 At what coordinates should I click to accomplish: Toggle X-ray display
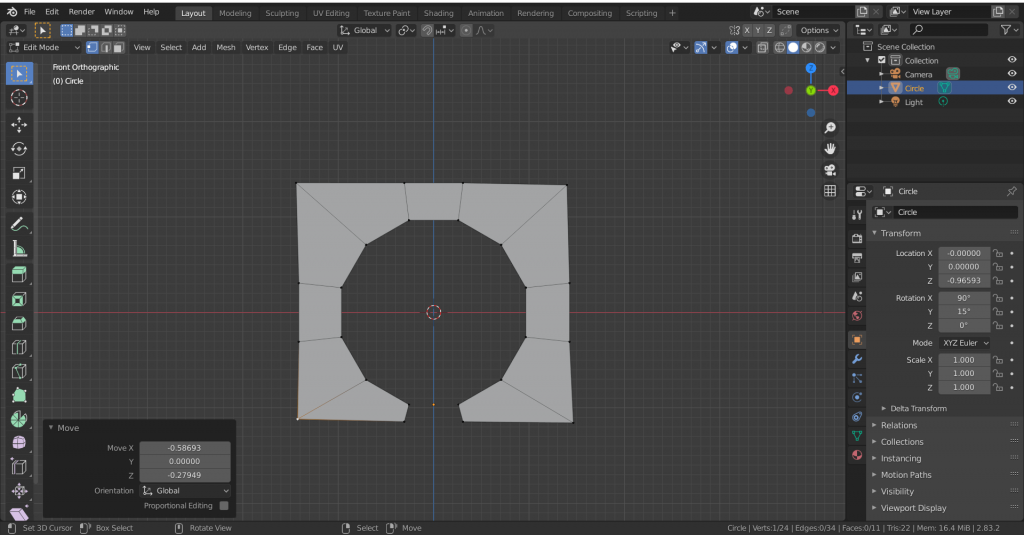click(x=762, y=48)
